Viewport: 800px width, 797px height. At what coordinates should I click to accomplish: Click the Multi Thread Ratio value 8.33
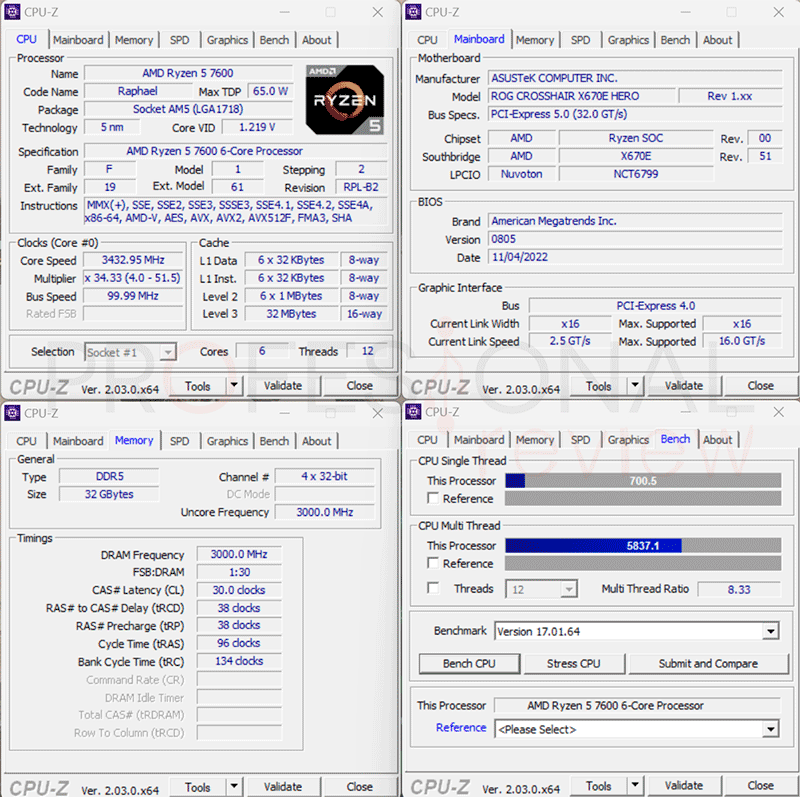[x=739, y=589]
